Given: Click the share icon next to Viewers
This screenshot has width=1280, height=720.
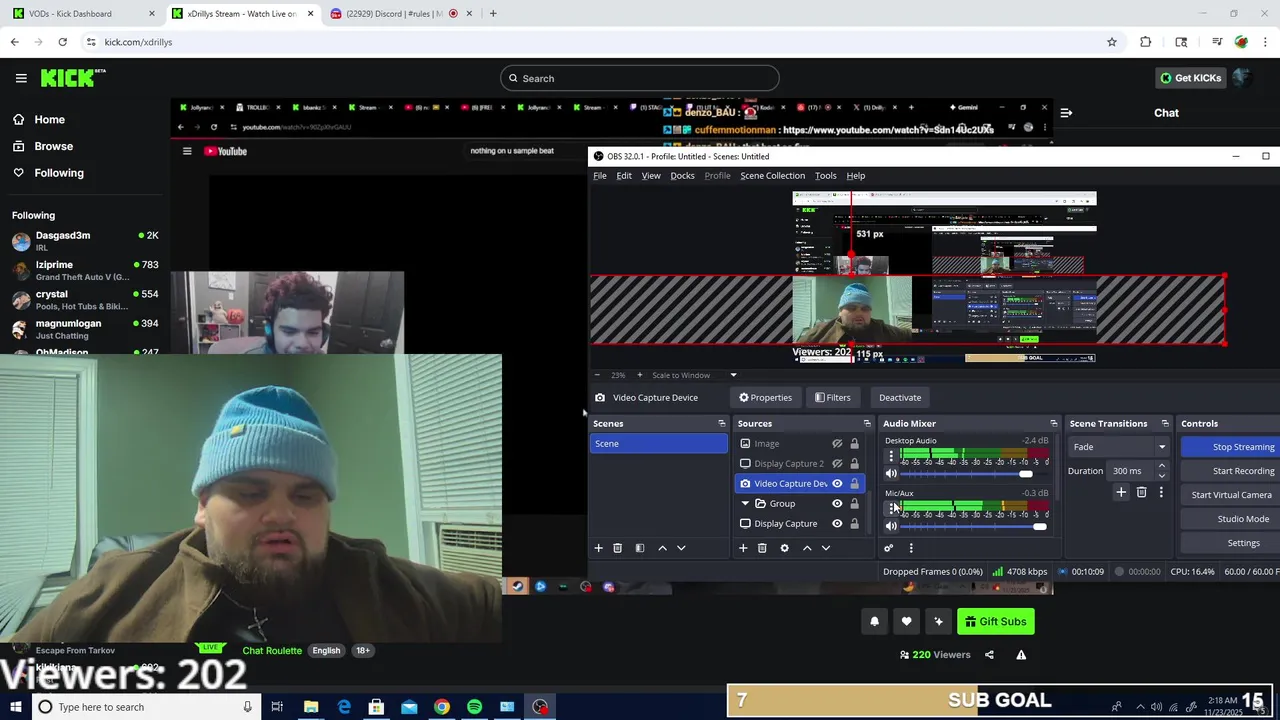Looking at the screenshot, I should 989,655.
